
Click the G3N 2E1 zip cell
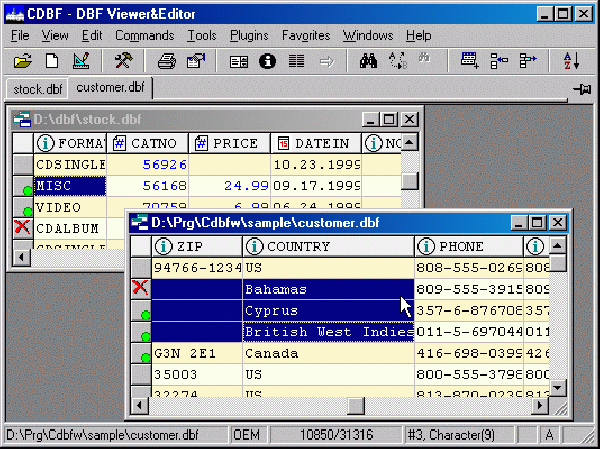point(197,353)
